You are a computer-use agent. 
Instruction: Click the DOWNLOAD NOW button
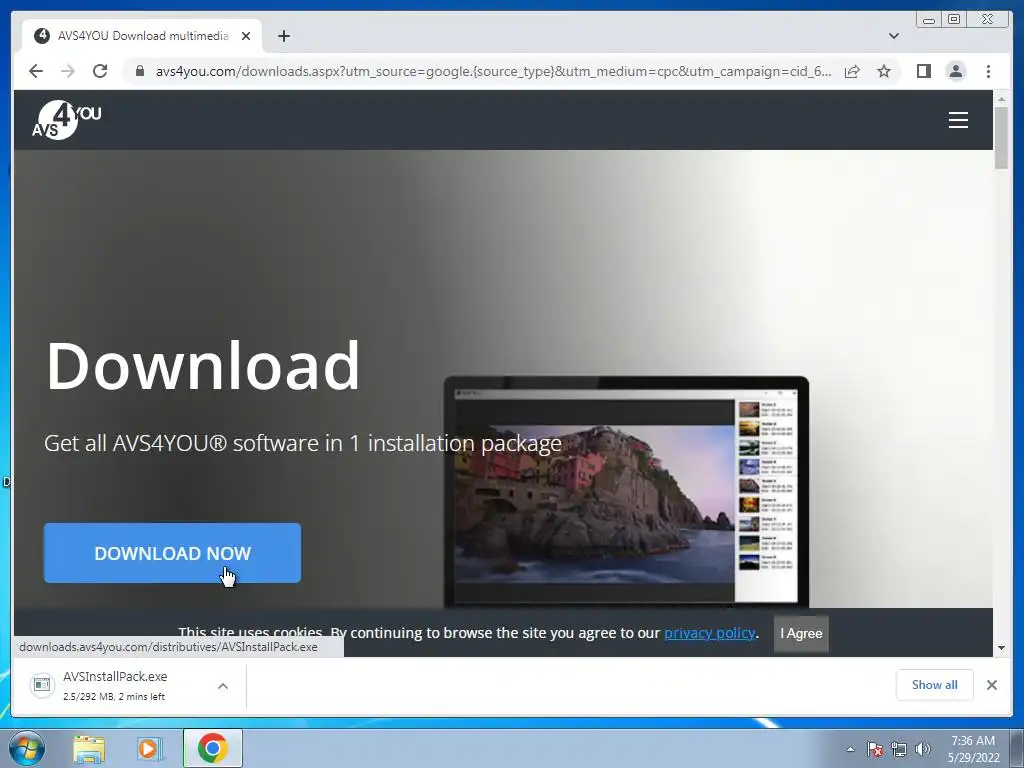(172, 552)
